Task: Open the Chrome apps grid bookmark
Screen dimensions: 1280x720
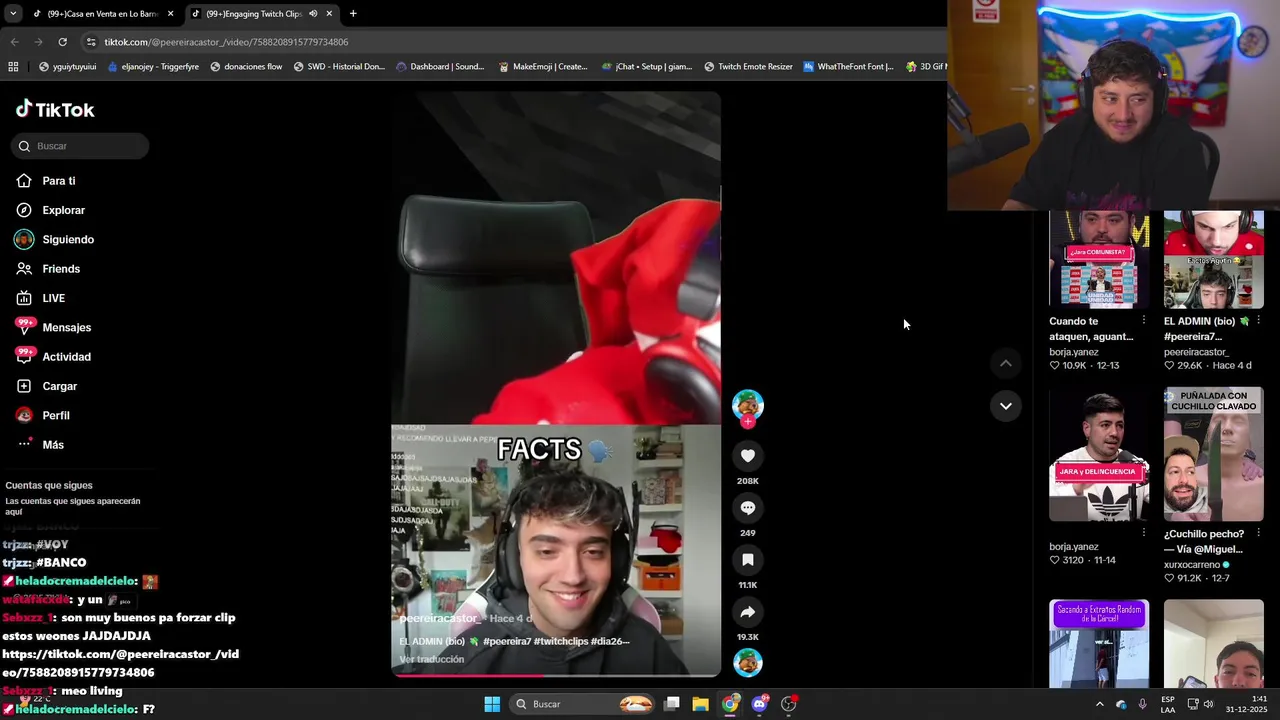Action: click(13, 67)
